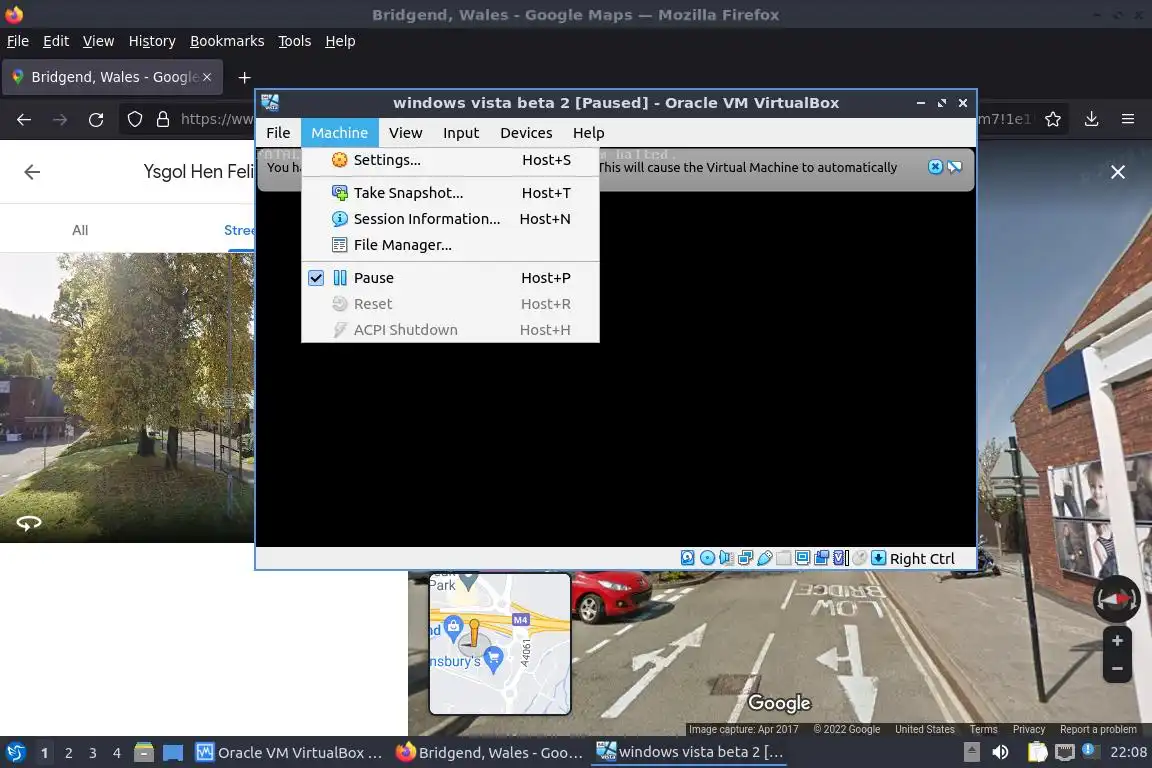Zoom out Street View with minus button
The image size is (1152, 768).
coord(1117,669)
